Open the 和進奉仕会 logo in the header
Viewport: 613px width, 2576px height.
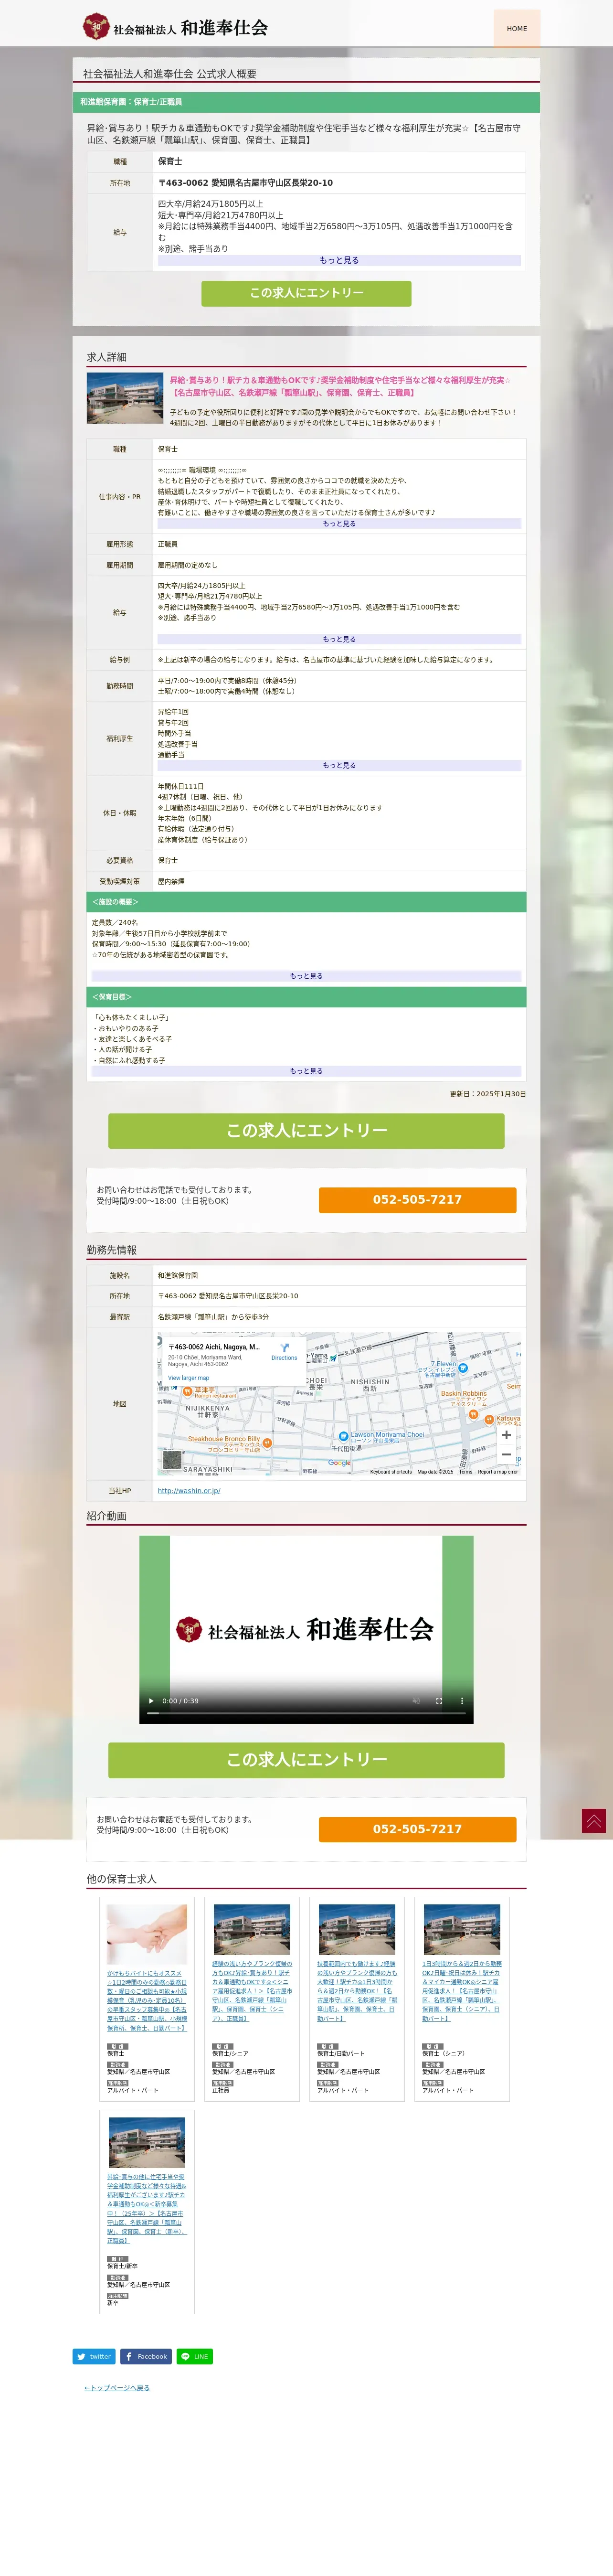click(x=175, y=27)
